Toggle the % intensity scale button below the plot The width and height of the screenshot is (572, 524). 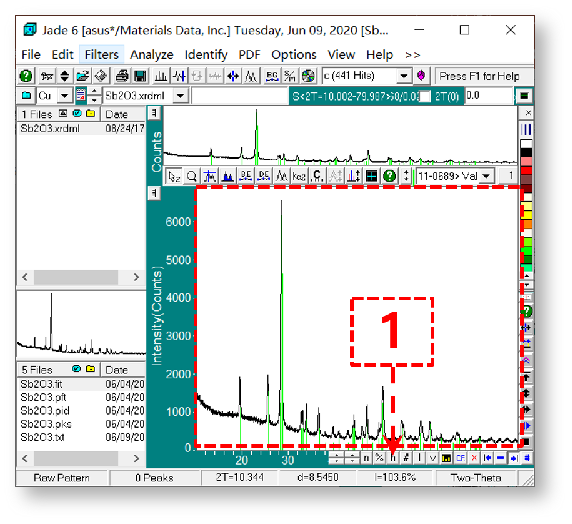pyautogui.click(x=380, y=458)
